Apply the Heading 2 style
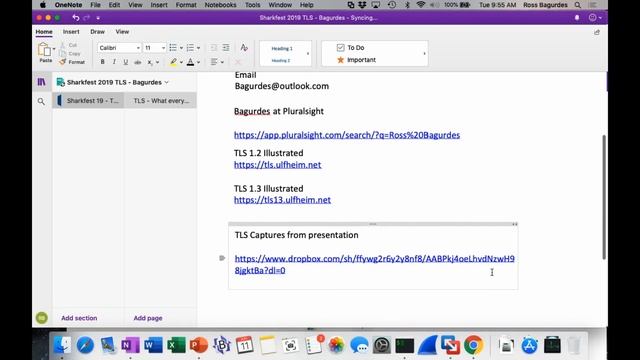The height and width of the screenshot is (360, 640). pyautogui.click(x=281, y=60)
